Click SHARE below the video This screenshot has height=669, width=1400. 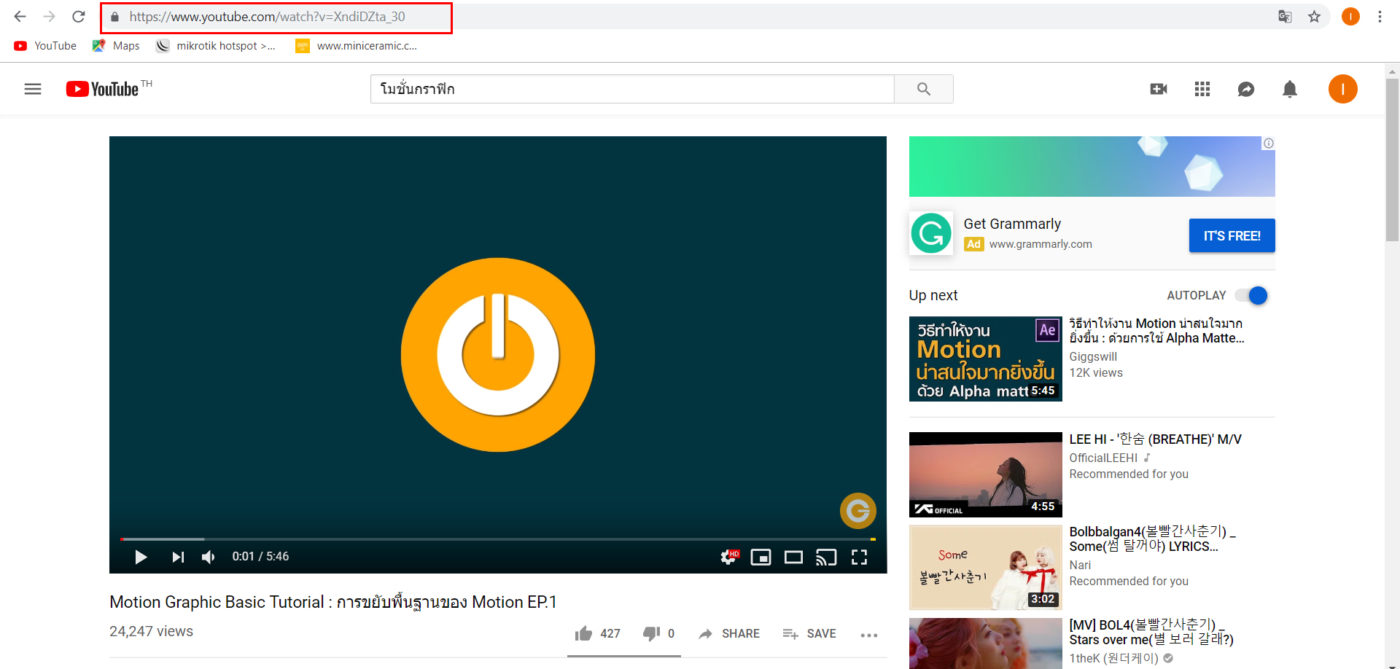(x=729, y=634)
